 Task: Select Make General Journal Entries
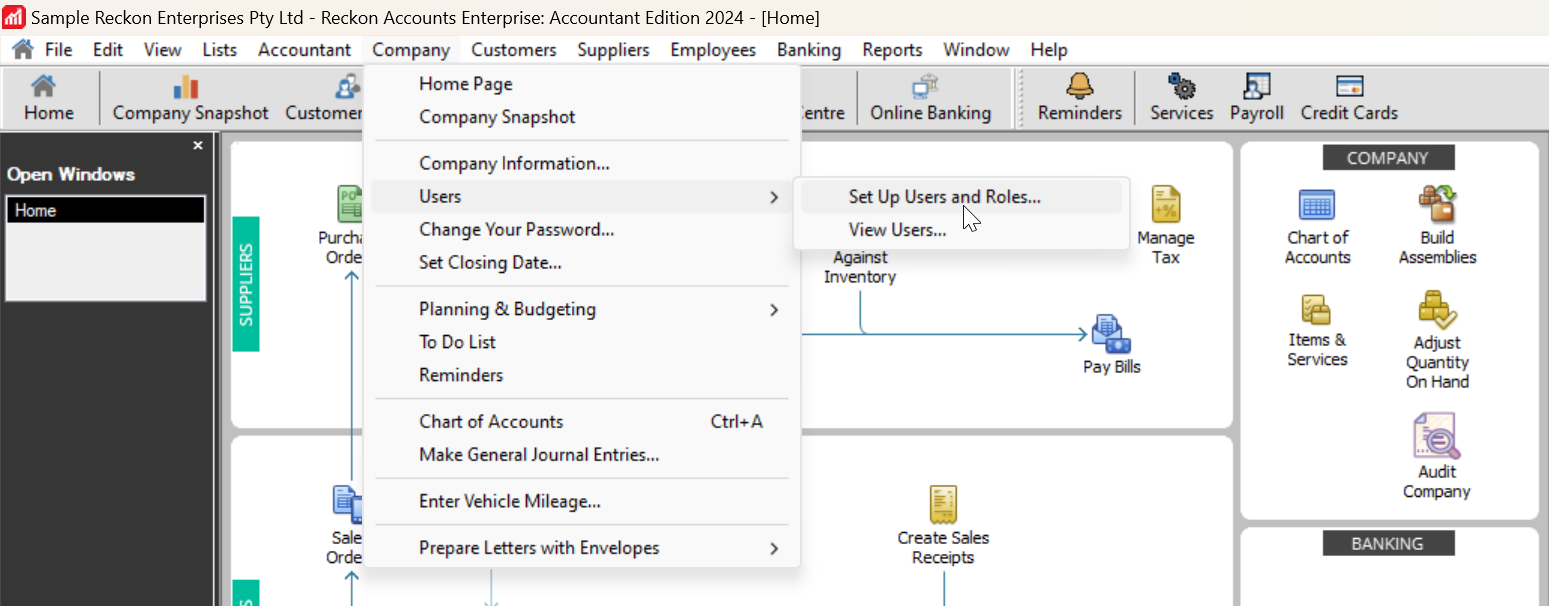(581, 454)
